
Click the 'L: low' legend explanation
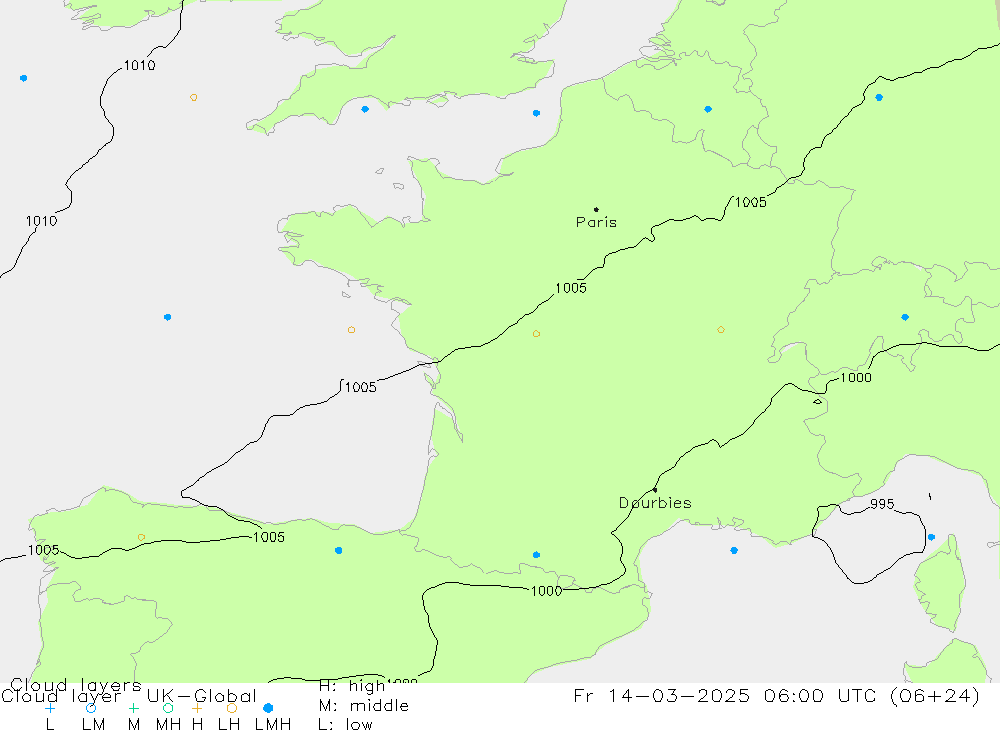tap(345, 725)
